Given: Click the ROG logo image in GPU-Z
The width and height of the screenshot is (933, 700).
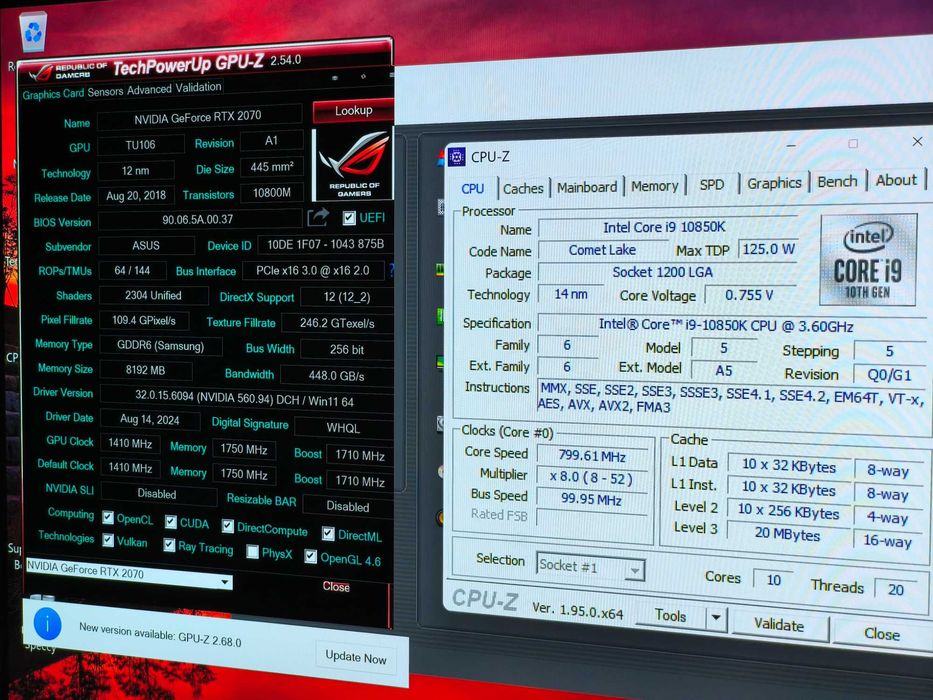Looking at the screenshot, I should 353,164.
